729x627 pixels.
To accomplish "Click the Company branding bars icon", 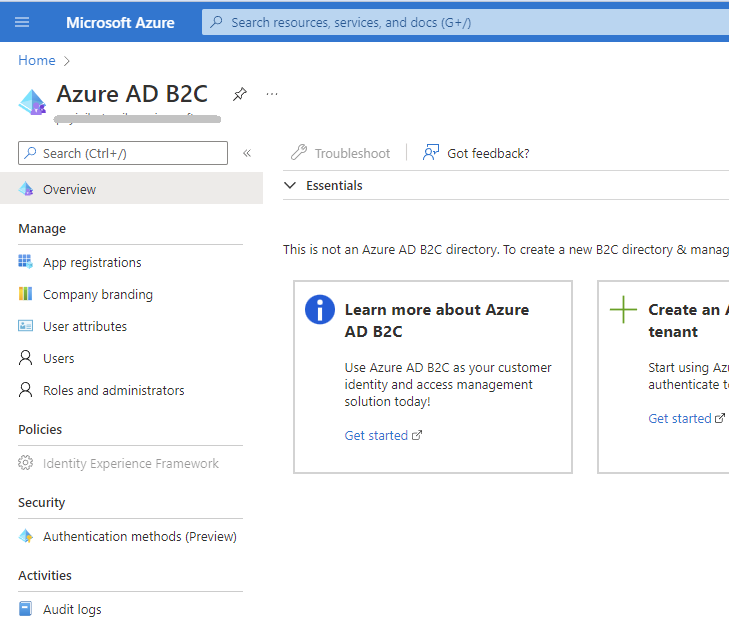I will 26,294.
